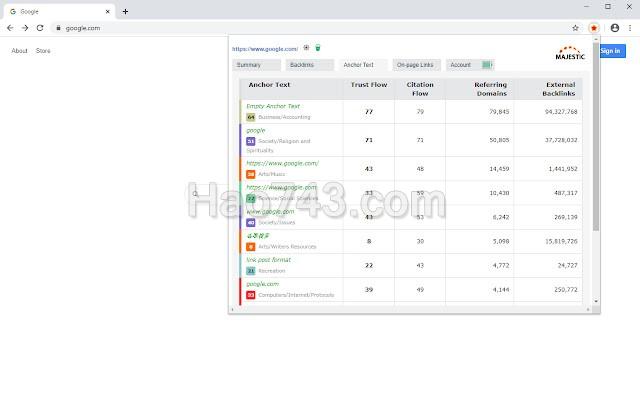Minimize the Chrome window
The height and width of the screenshot is (400, 640).
587,7
